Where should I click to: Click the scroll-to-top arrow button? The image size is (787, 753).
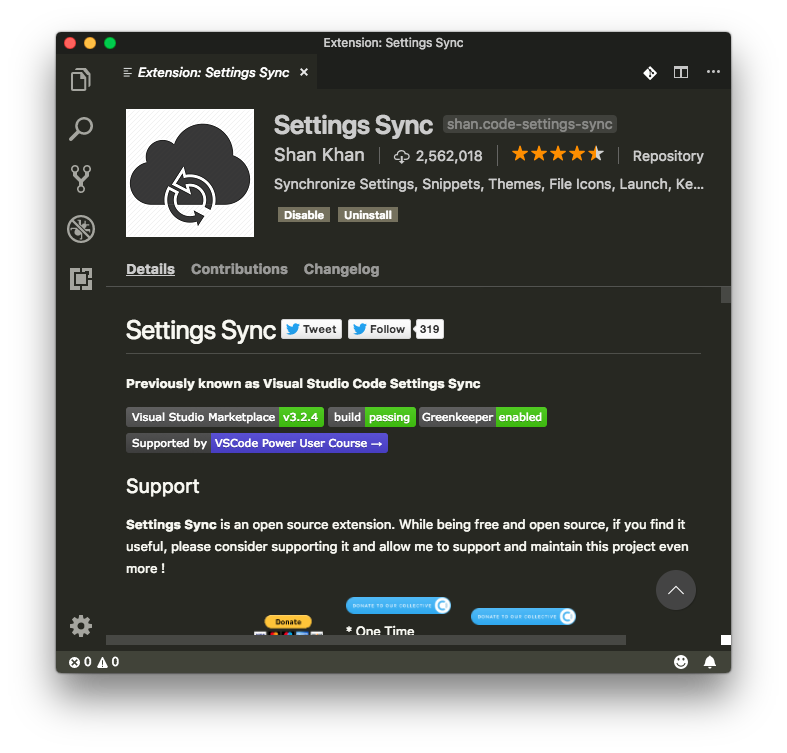pyautogui.click(x=676, y=590)
